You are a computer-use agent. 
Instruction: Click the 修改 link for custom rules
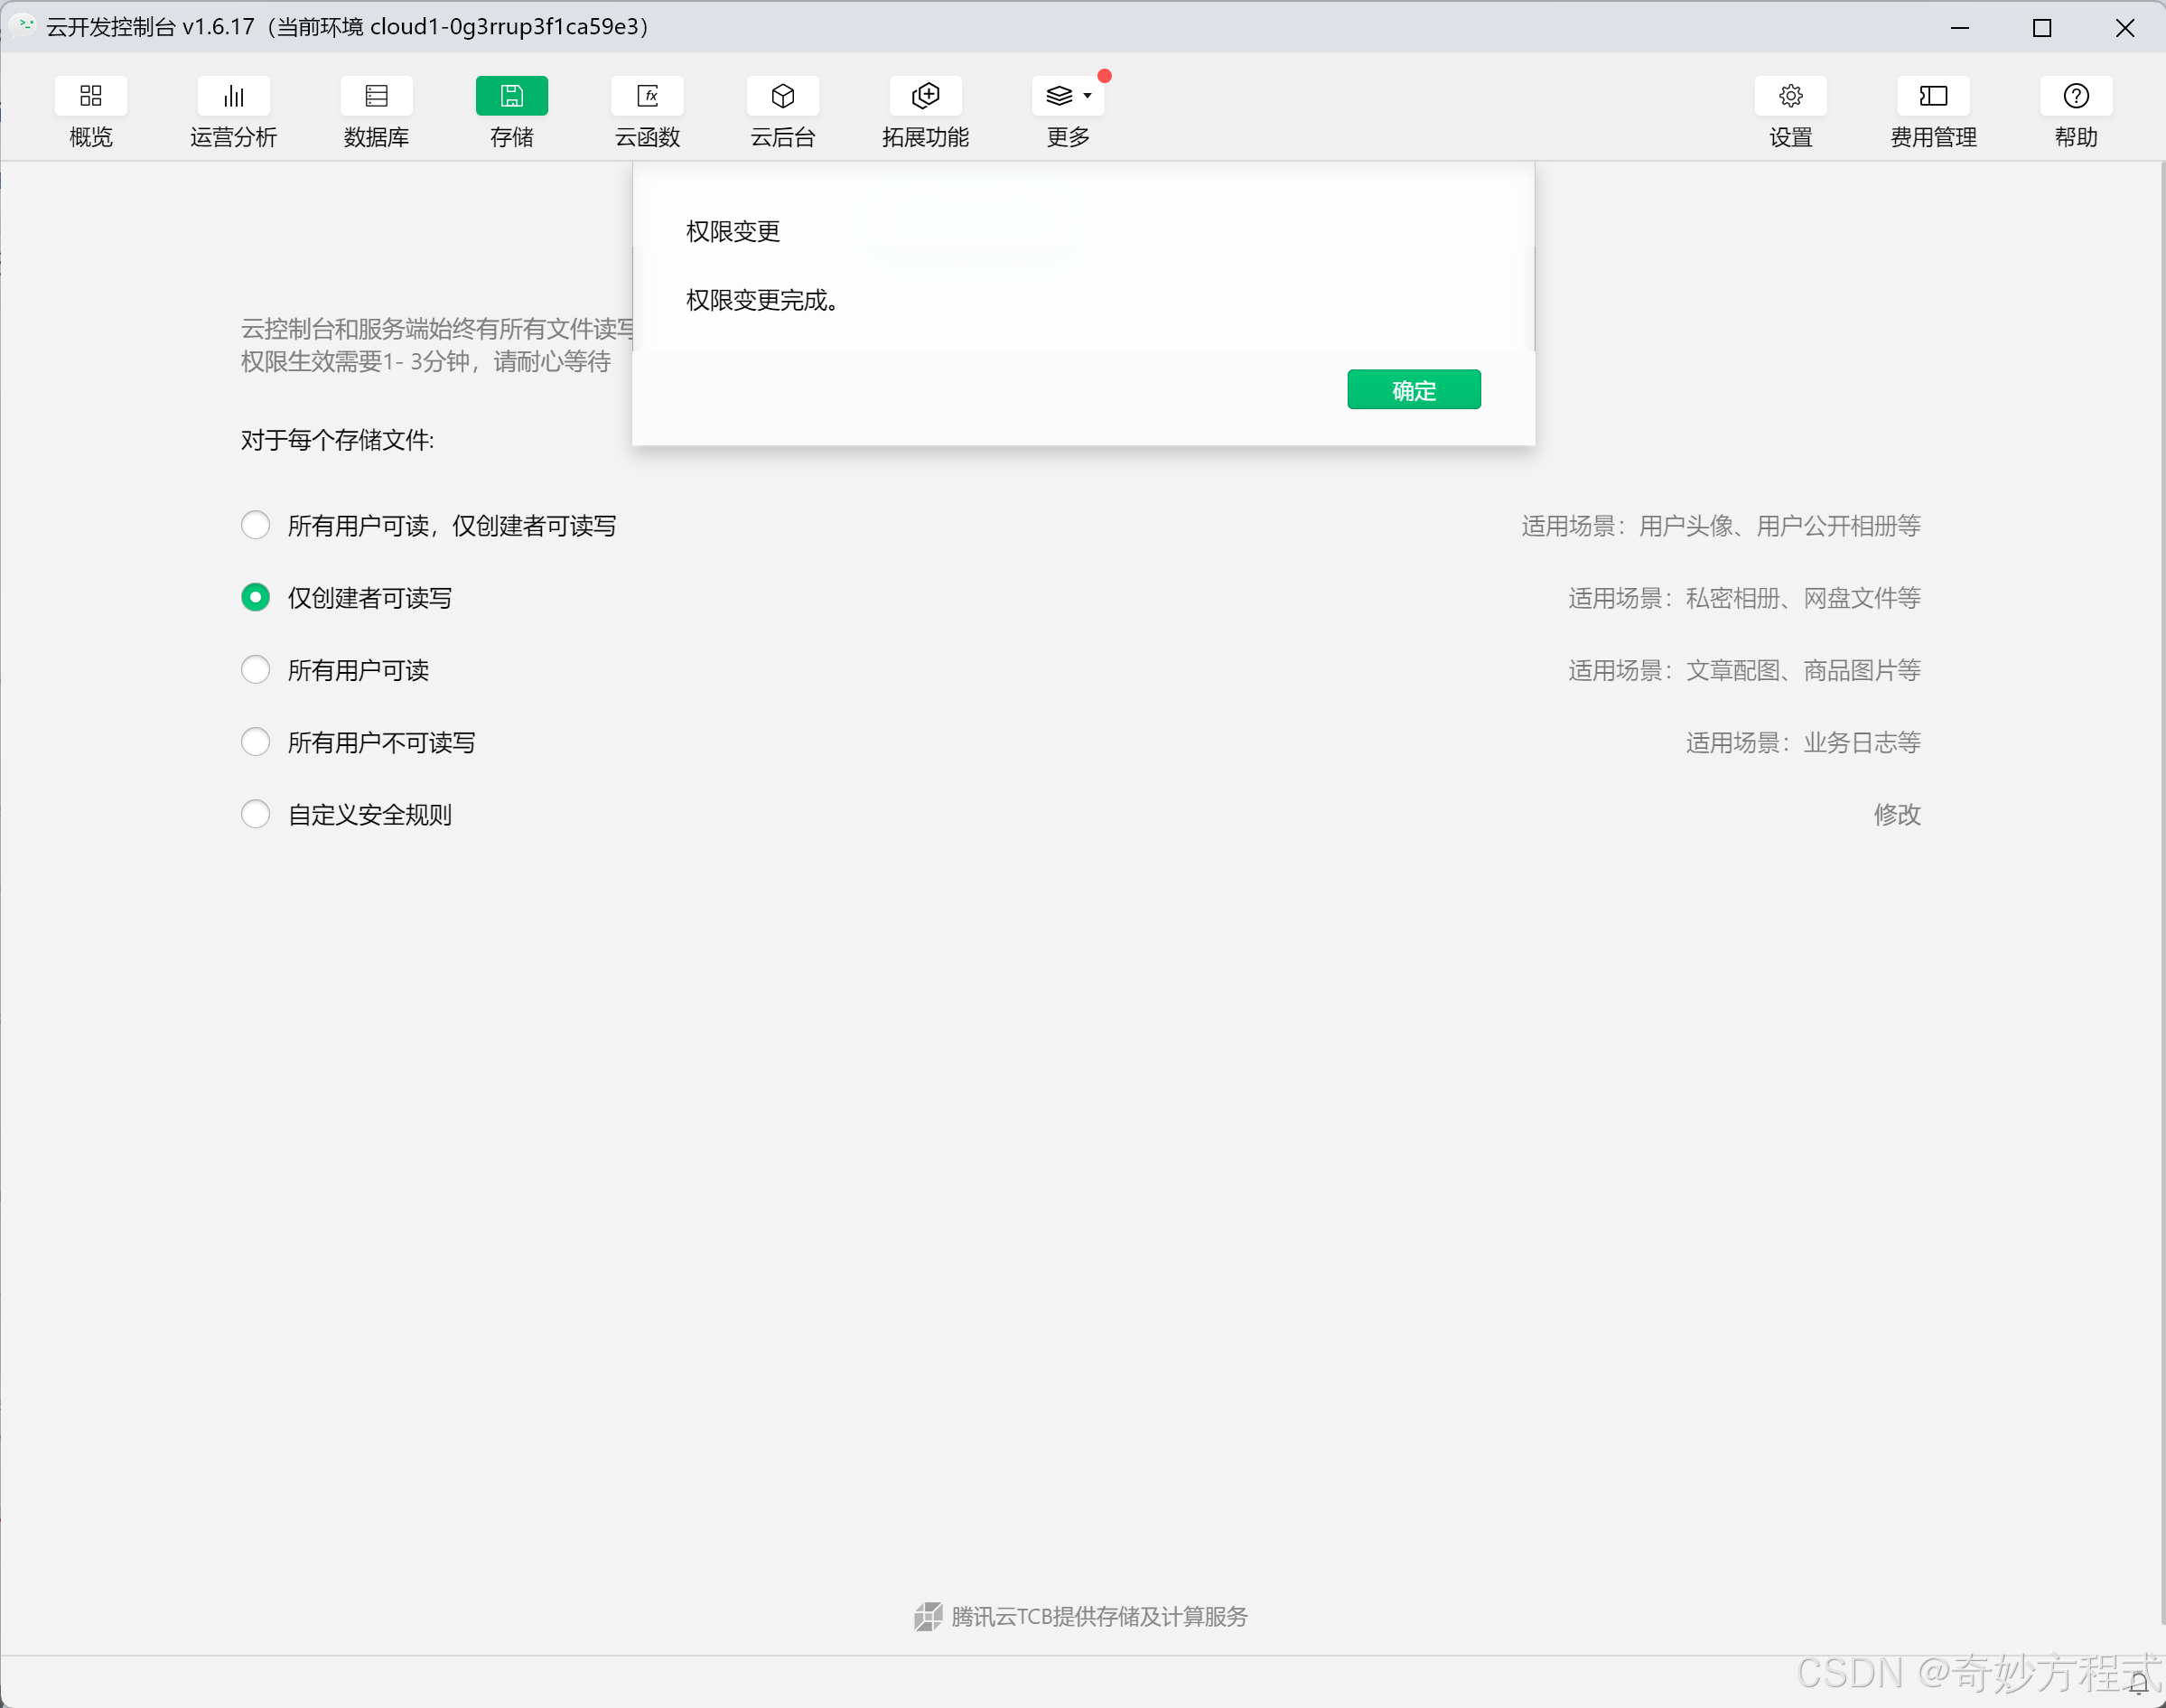coord(1896,814)
